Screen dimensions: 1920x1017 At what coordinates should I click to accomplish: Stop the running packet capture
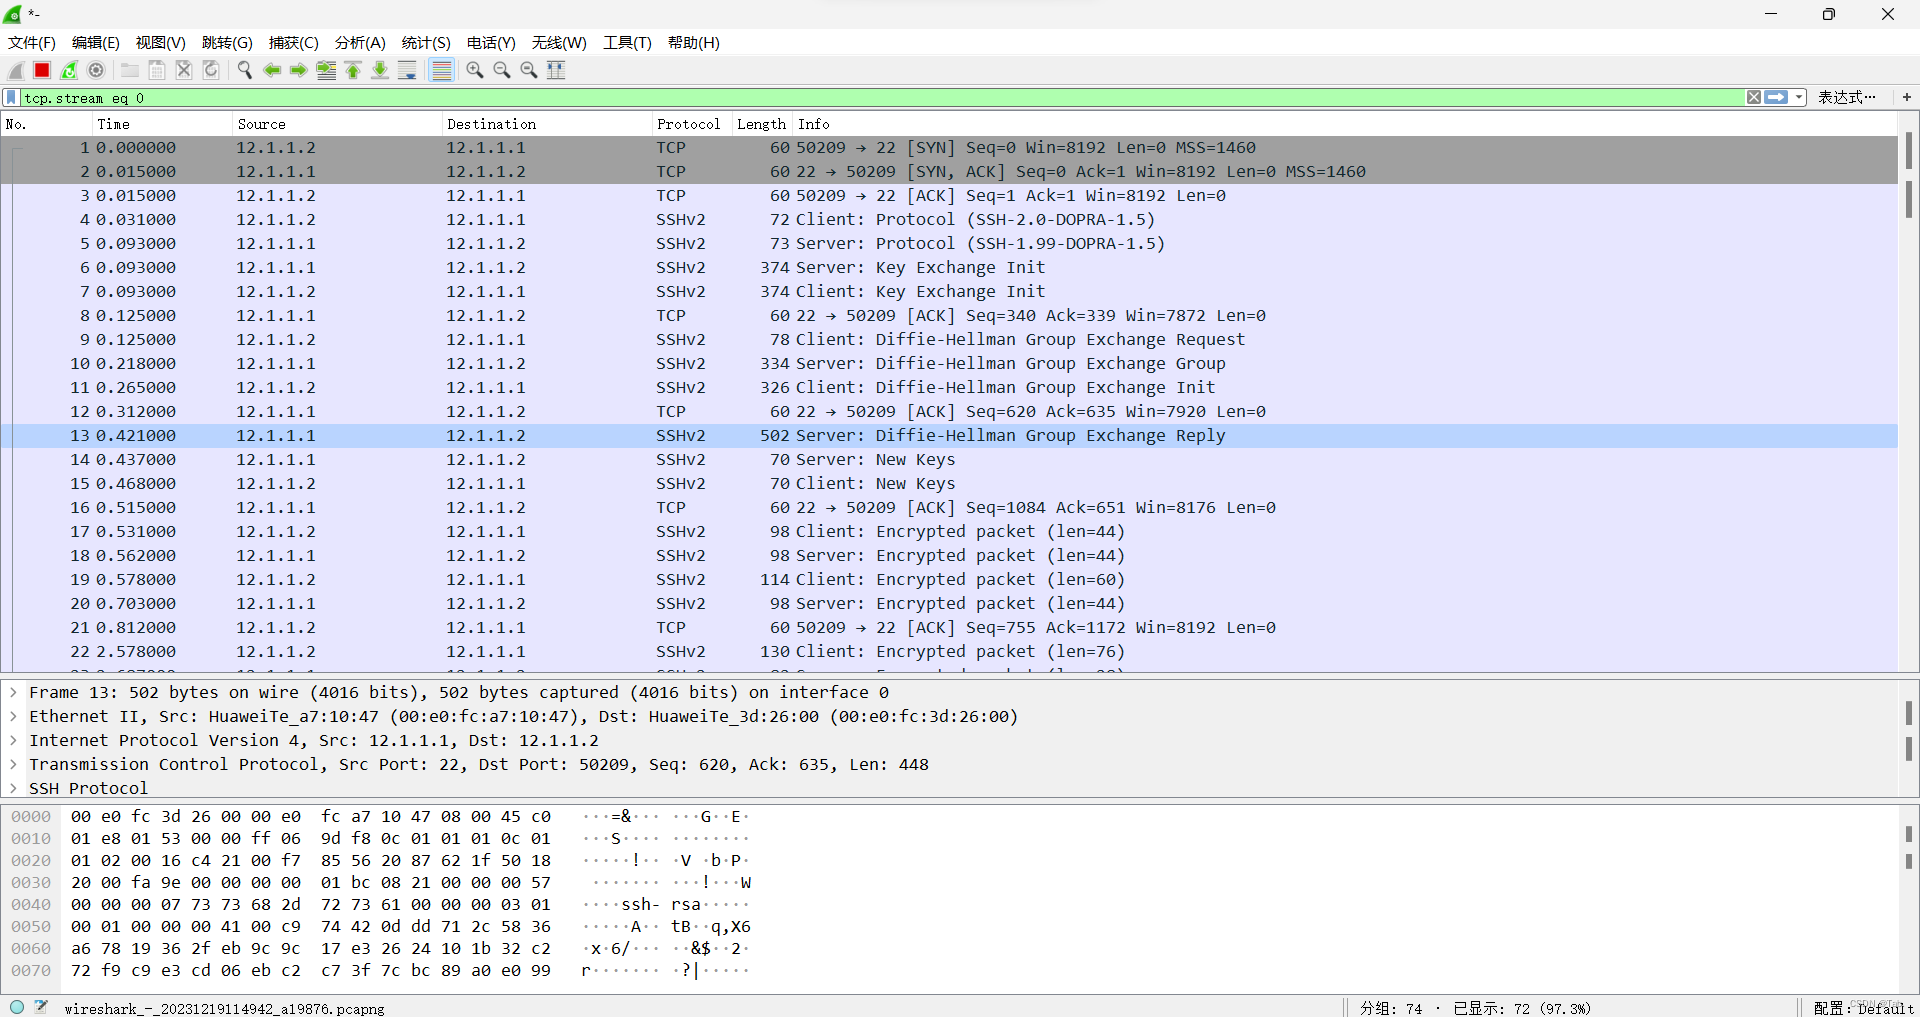42,70
